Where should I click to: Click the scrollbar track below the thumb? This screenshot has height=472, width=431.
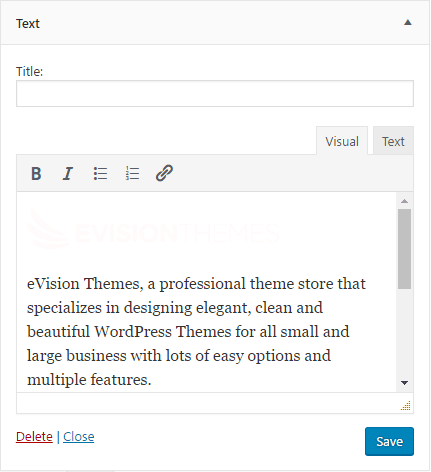[x=404, y=333]
